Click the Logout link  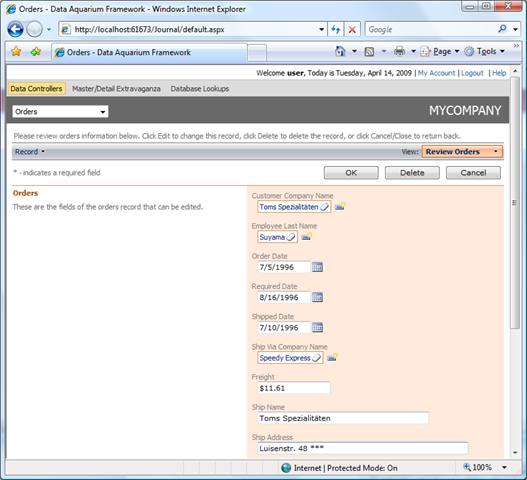tap(472, 73)
